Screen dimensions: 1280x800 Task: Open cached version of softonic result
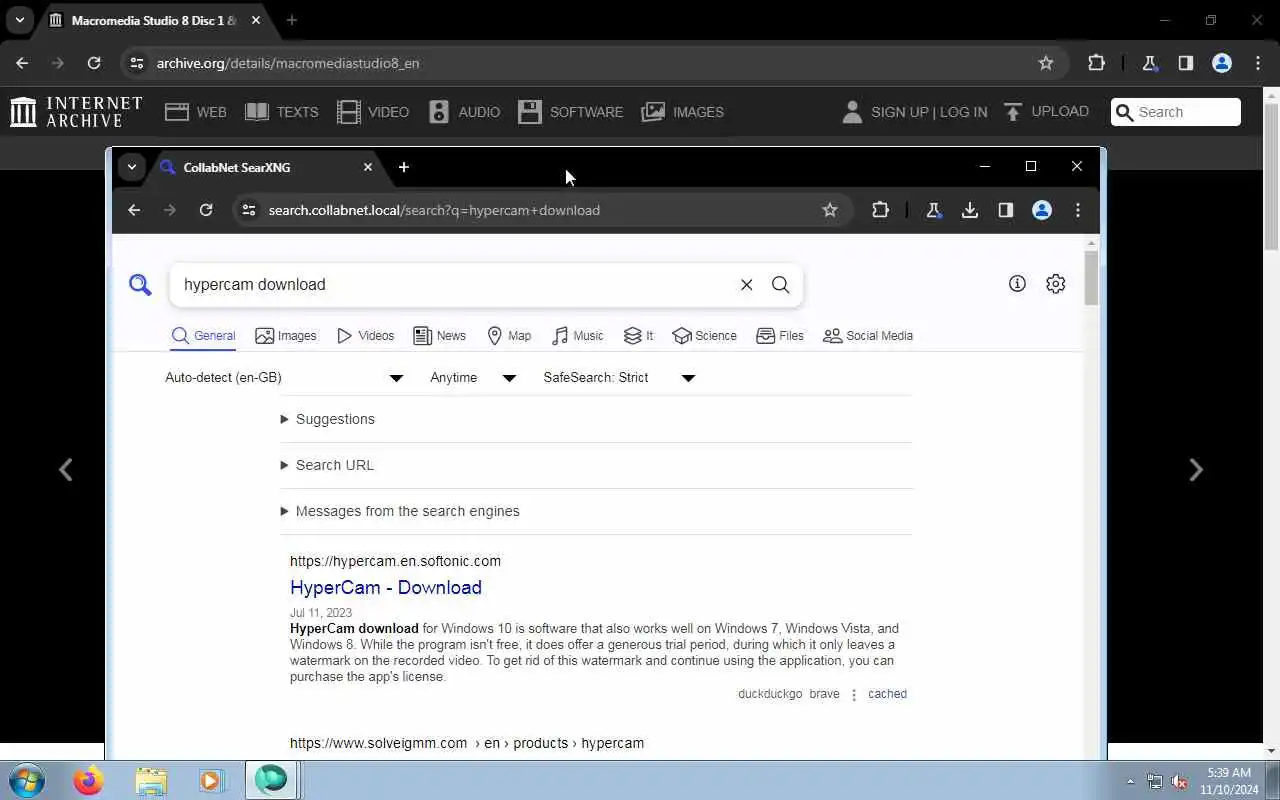coord(887,694)
